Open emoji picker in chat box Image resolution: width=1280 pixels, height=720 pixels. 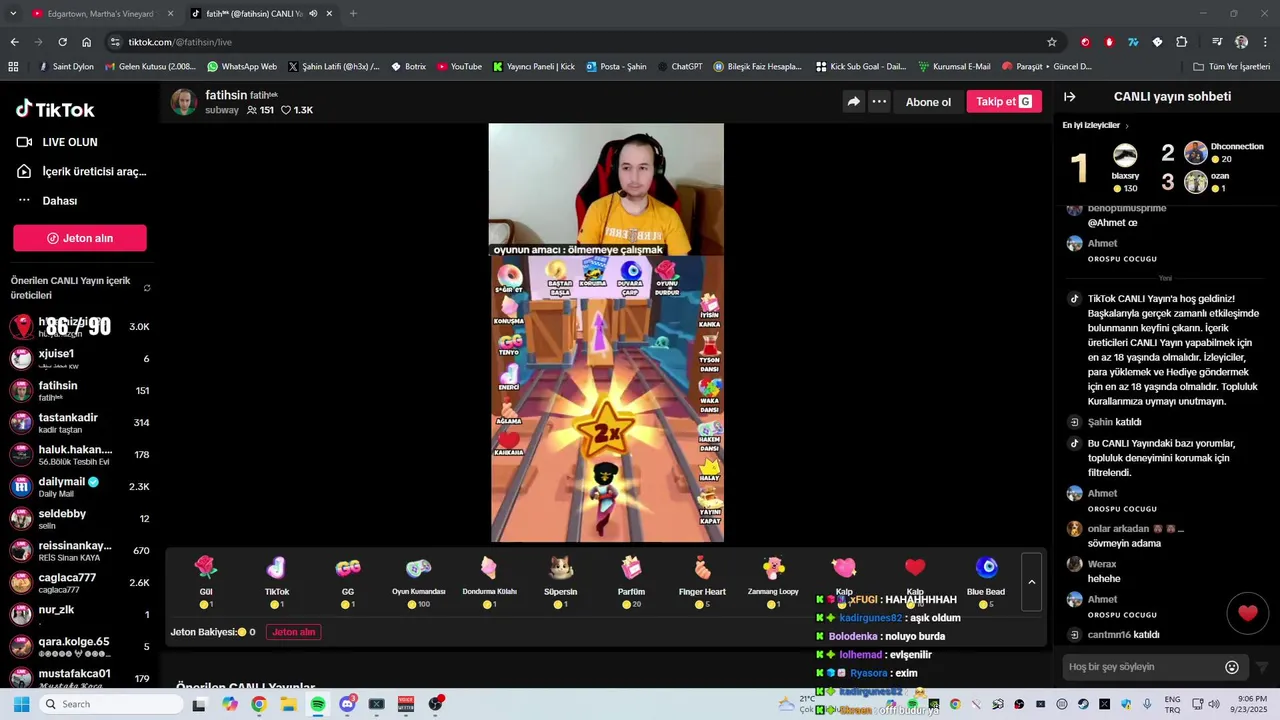[x=1232, y=667]
